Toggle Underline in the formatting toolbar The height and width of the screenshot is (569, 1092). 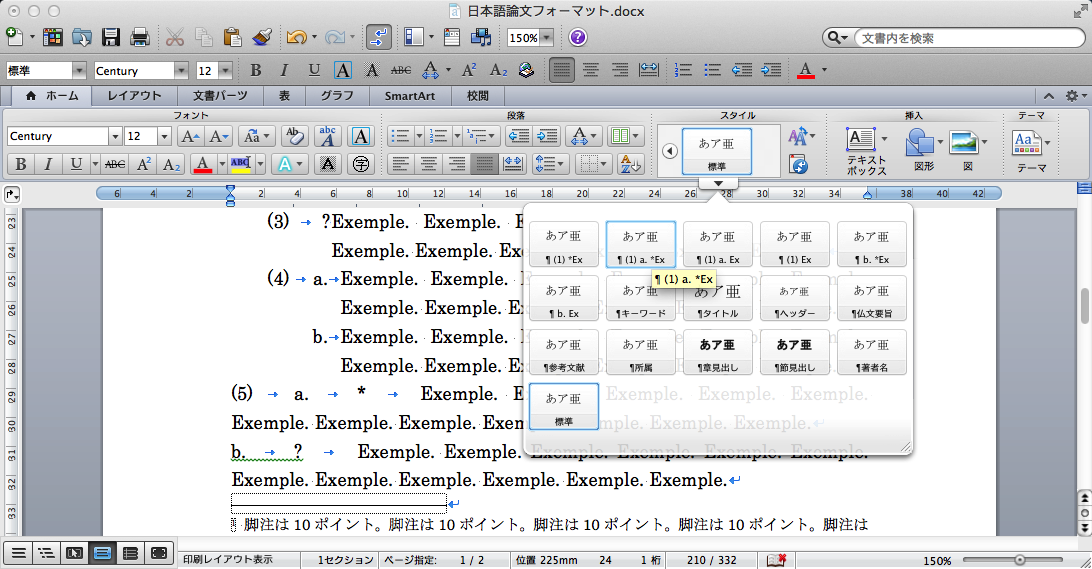tap(314, 70)
